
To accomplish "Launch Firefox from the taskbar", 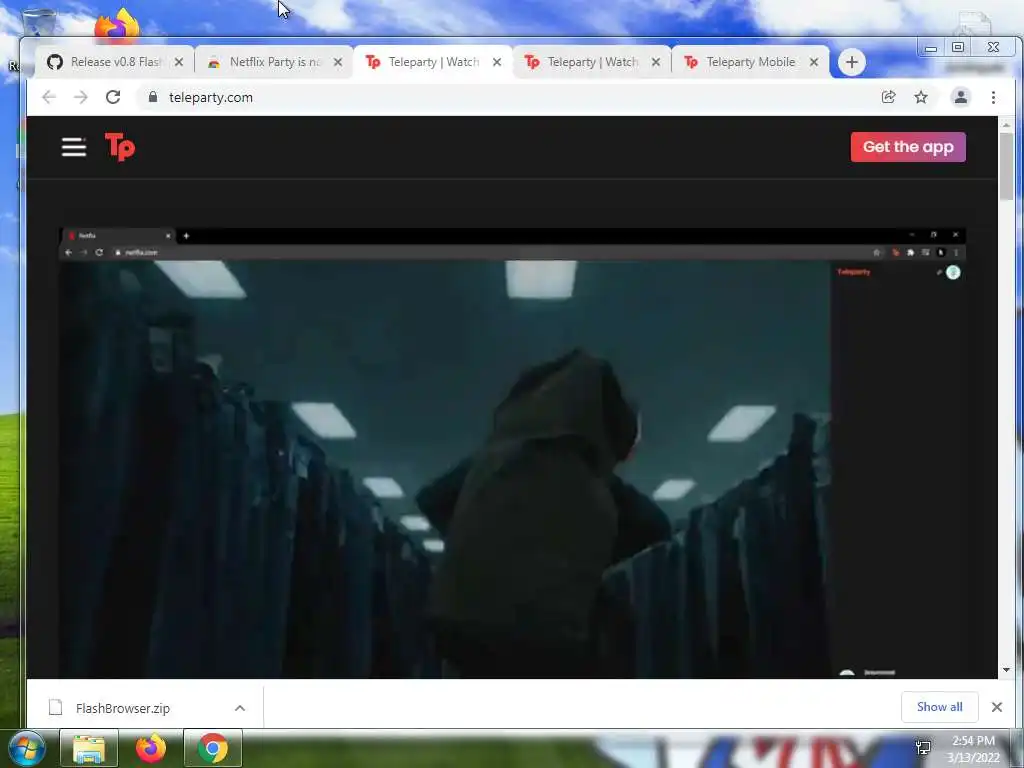I will click(151, 748).
